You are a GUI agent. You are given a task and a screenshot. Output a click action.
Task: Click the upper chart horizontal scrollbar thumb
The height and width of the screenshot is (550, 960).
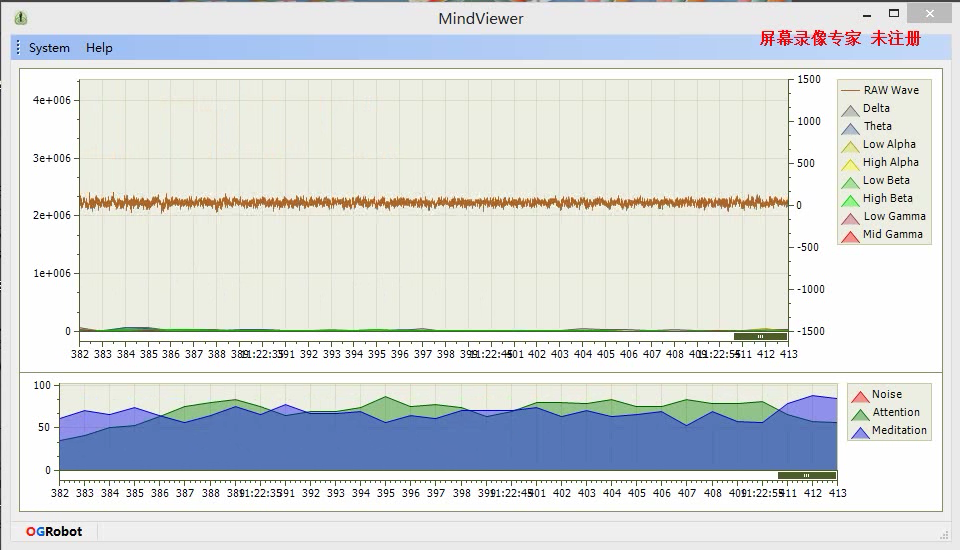(x=760, y=336)
